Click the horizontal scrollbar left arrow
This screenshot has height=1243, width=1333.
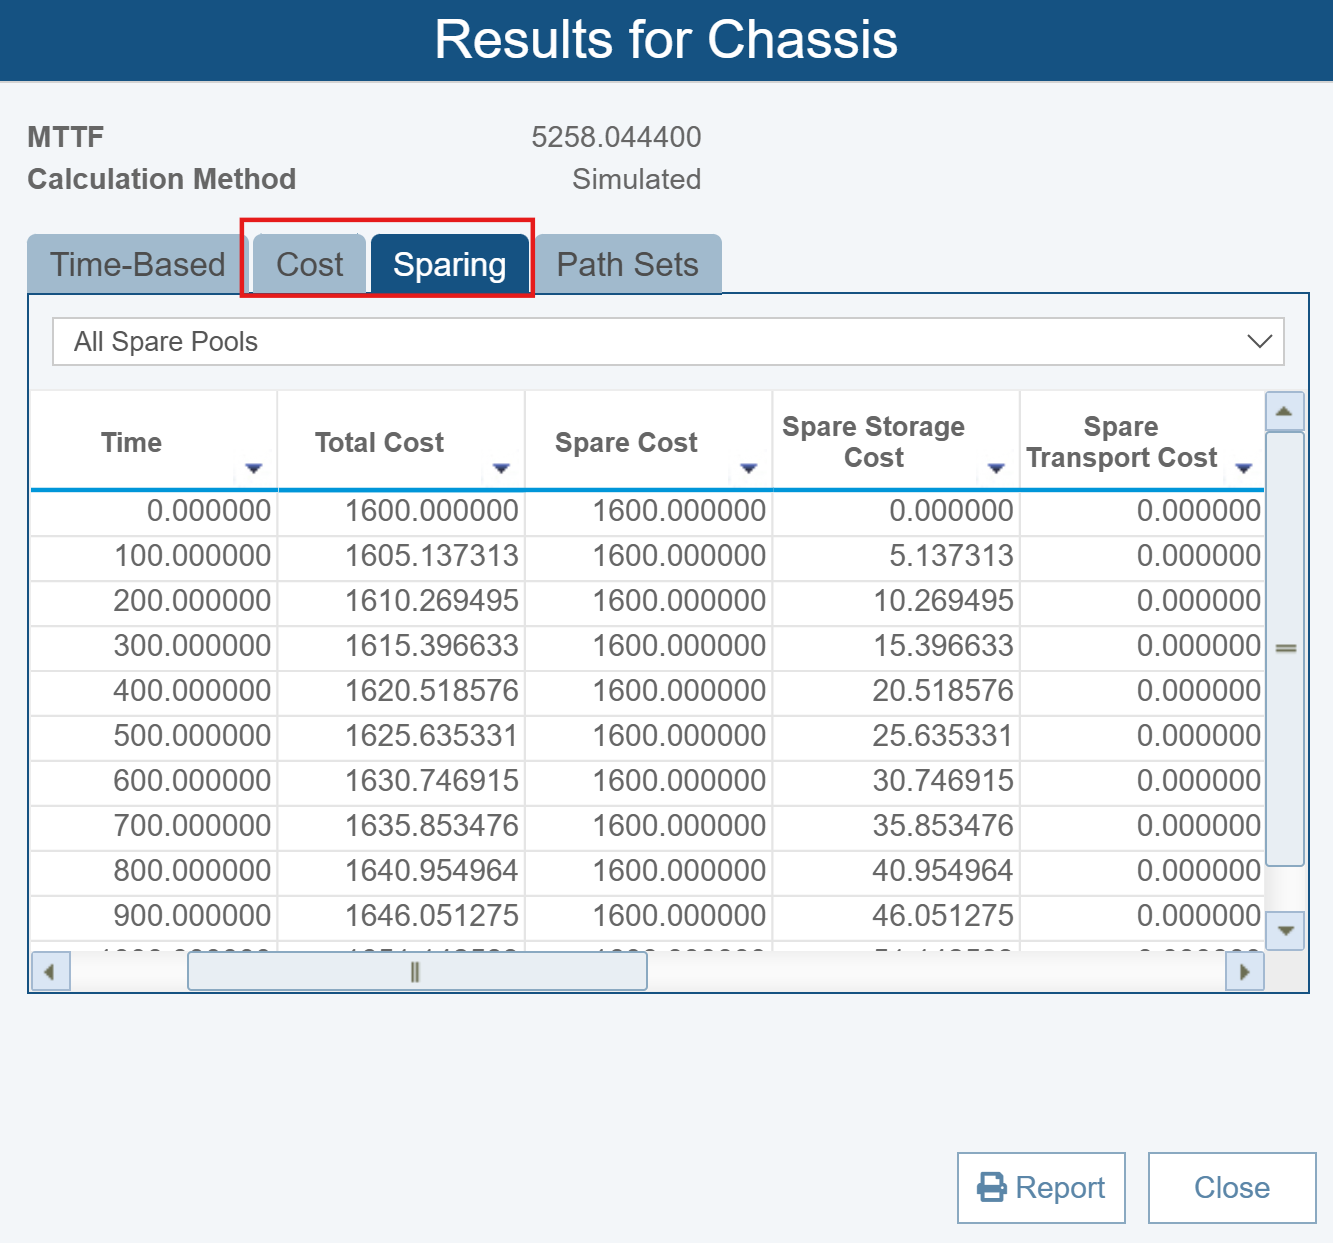tap(50, 971)
